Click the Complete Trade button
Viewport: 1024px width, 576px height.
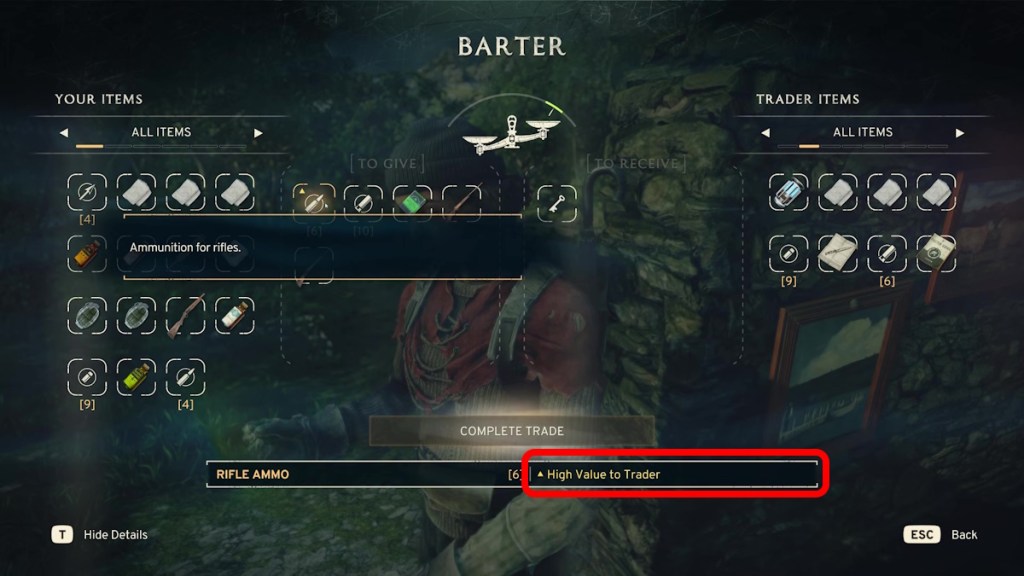[511, 431]
